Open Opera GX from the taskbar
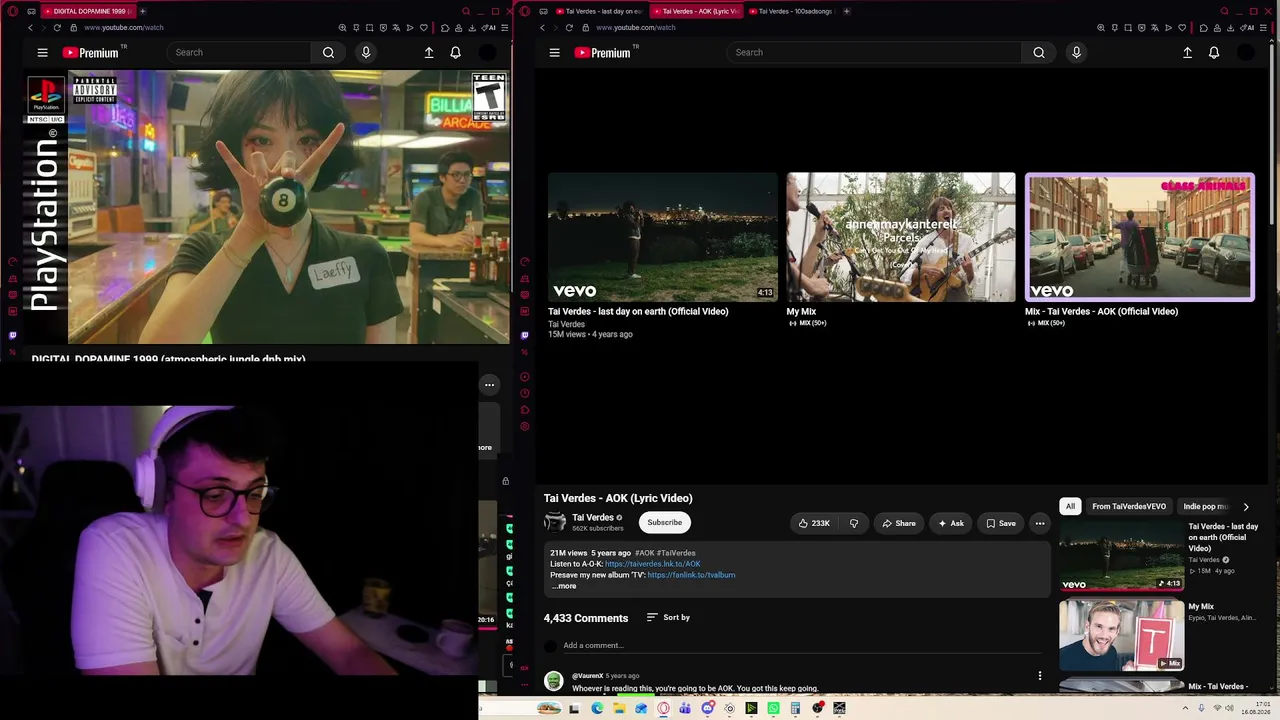Screen dimensions: 1280x720 663,708
